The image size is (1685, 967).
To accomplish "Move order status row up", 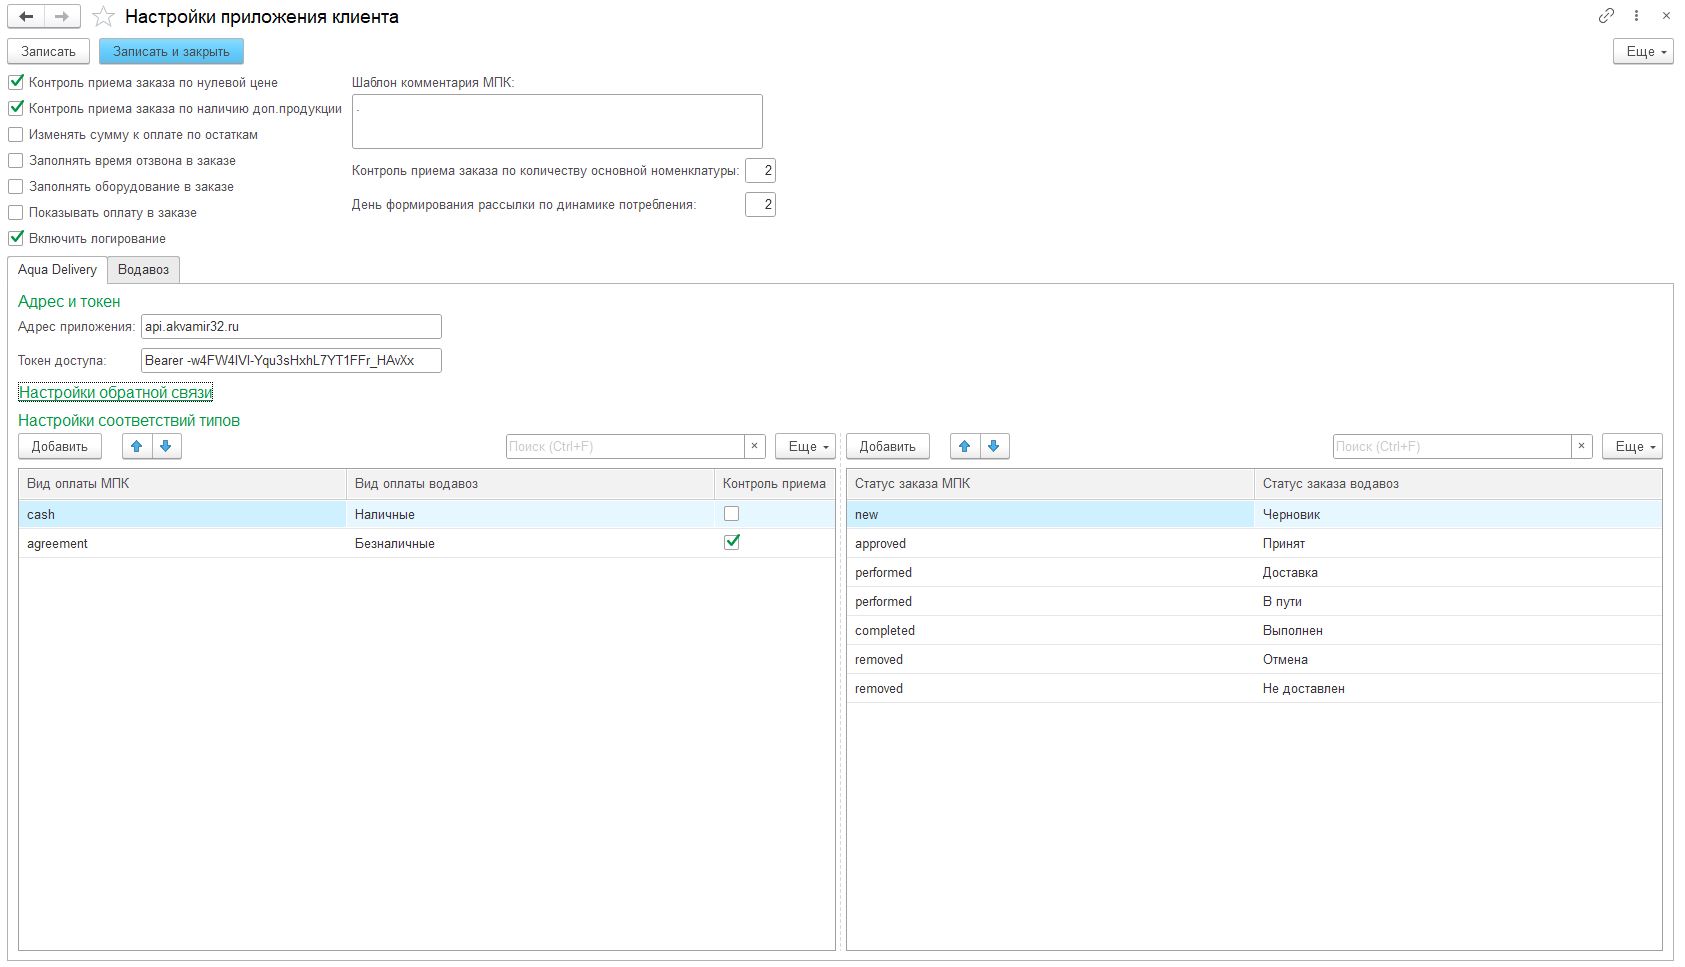I will click(965, 446).
